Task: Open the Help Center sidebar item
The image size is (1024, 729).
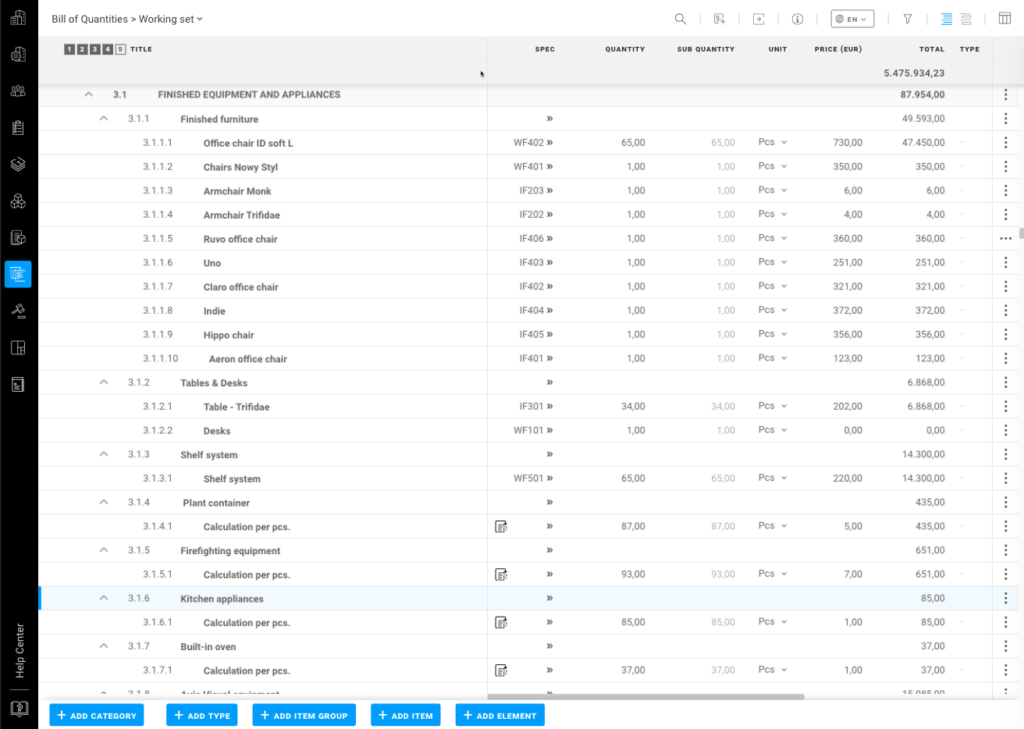Action: pos(18,650)
